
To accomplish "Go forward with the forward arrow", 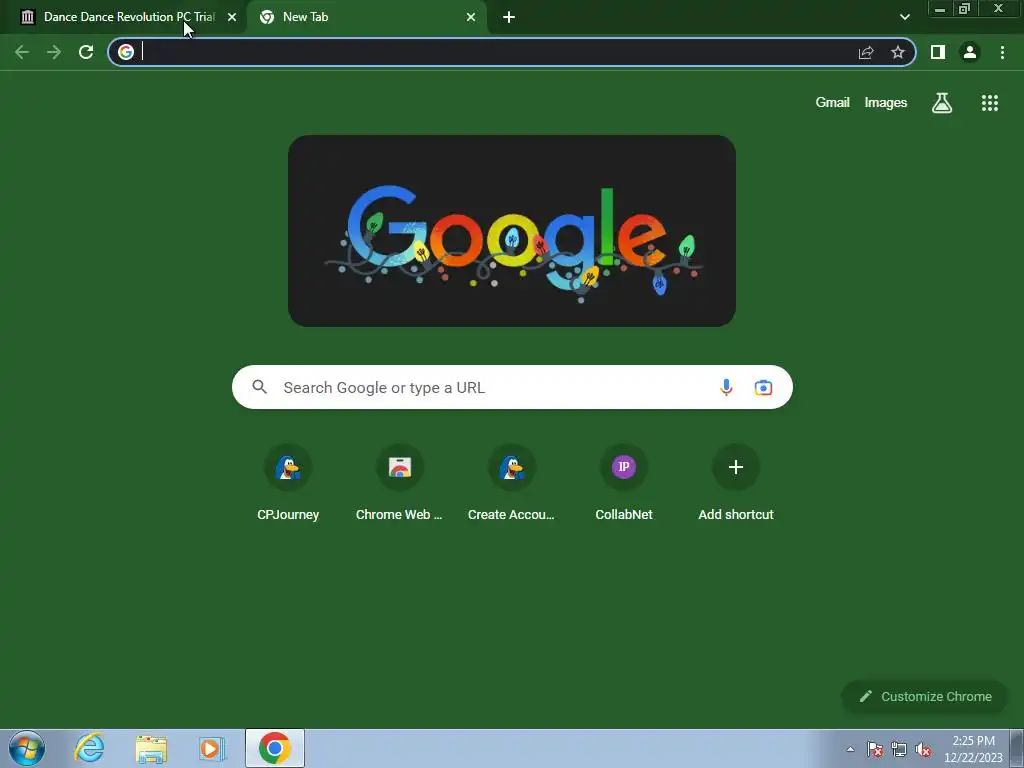I will (x=54, y=52).
